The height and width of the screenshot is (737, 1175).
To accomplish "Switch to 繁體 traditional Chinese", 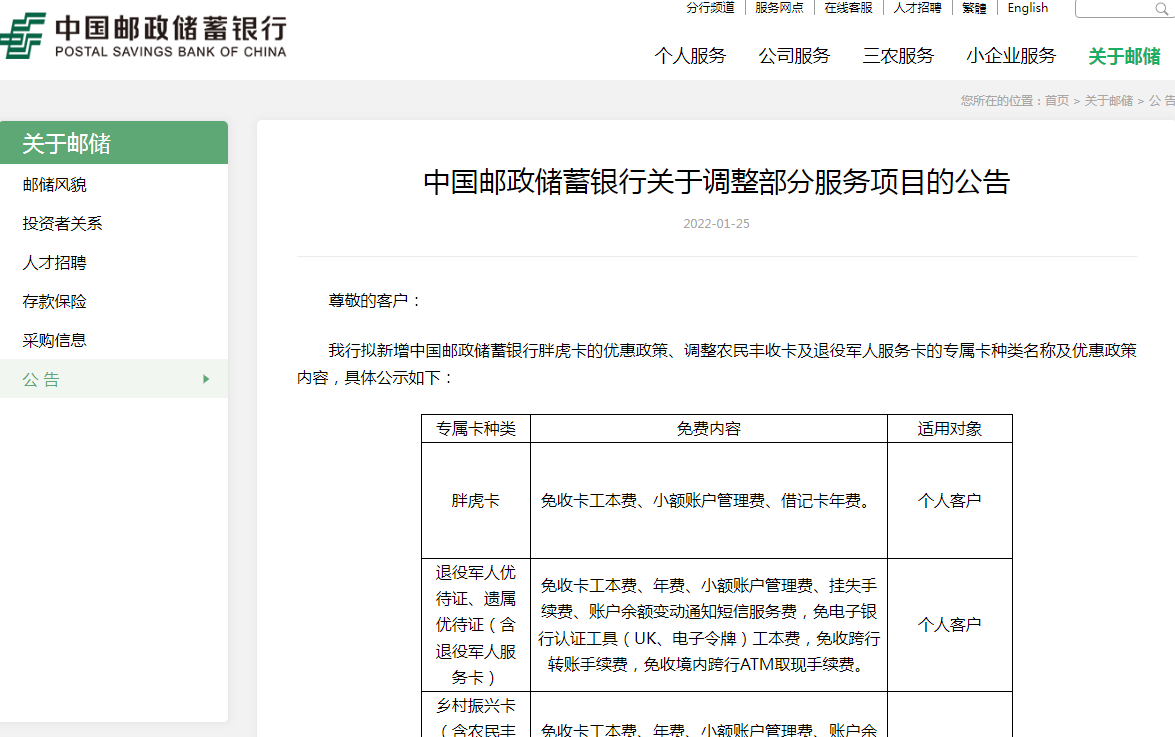I will tap(974, 7).
